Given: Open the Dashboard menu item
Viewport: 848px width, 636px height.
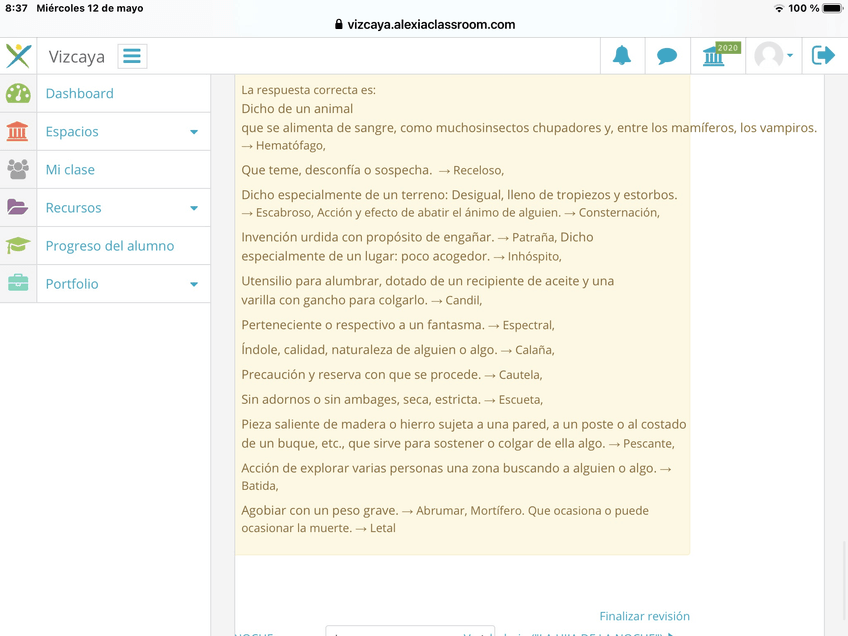Looking at the screenshot, I should [80, 94].
